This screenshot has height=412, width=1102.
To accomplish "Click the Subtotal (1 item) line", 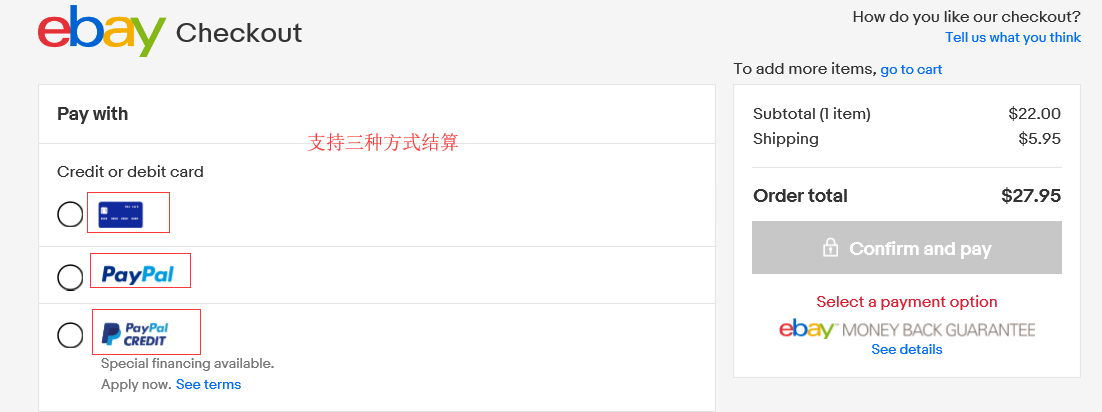I will [811, 114].
